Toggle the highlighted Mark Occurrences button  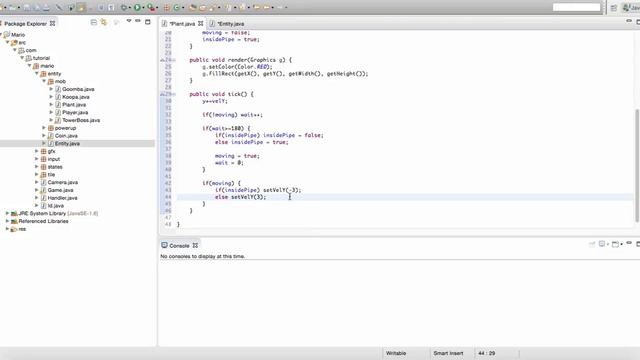tap(81, 7)
